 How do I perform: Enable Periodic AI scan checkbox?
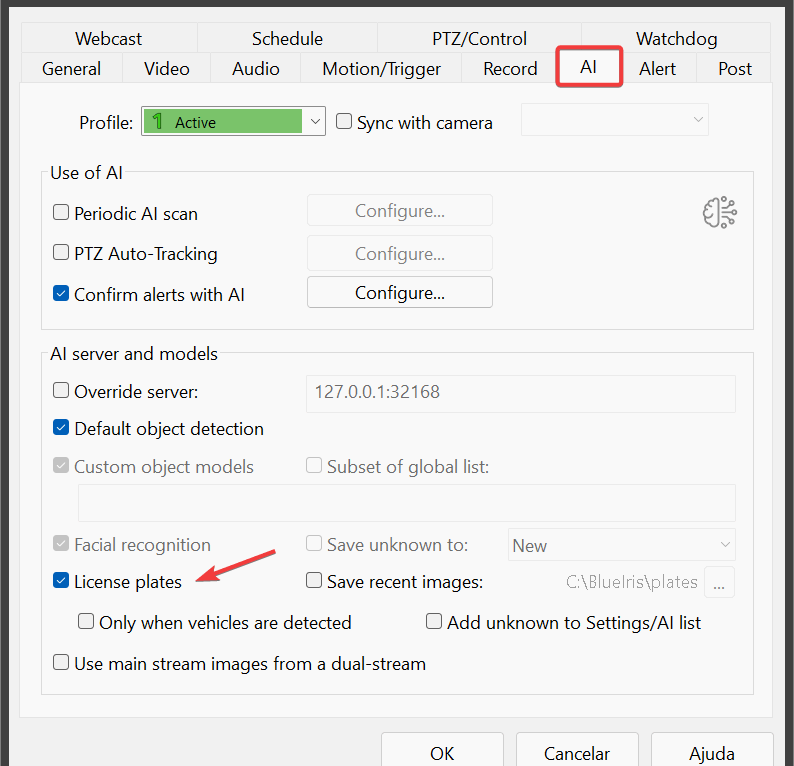pos(61,213)
